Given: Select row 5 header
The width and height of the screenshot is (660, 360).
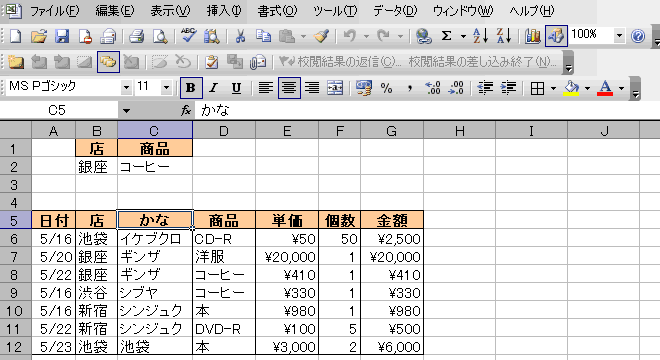Looking at the screenshot, I should click(x=15, y=220).
